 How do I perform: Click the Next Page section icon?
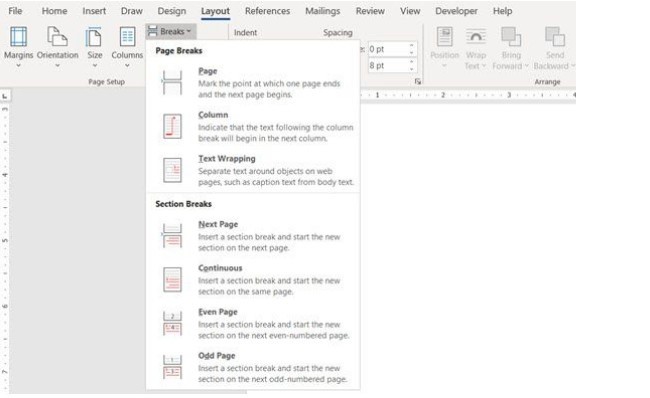[172, 235]
